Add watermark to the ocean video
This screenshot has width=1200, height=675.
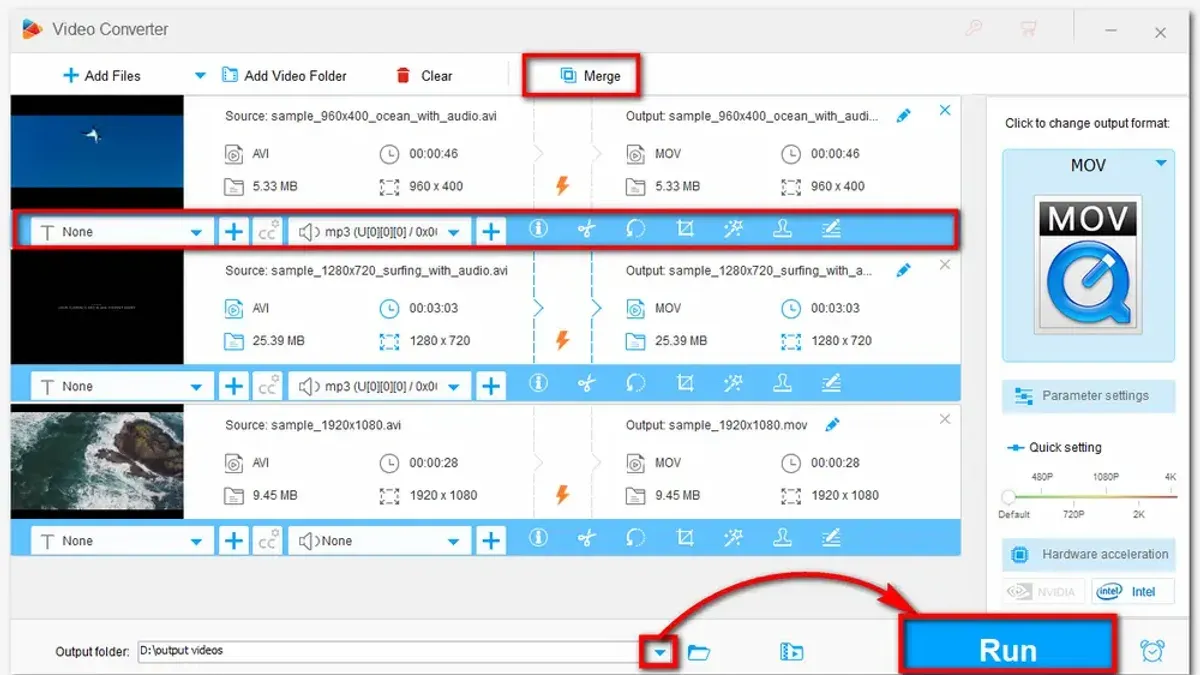[x=782, y=230]
